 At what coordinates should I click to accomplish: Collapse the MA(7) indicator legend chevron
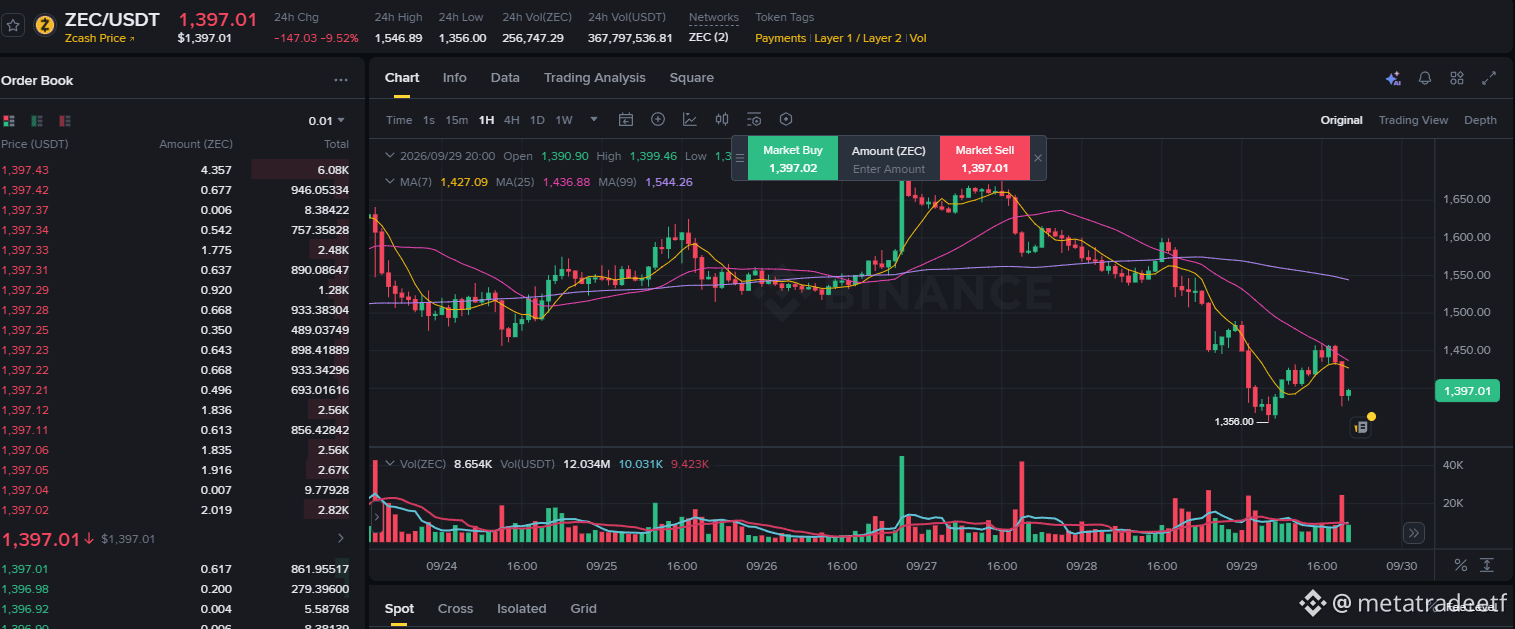(391, 182)
